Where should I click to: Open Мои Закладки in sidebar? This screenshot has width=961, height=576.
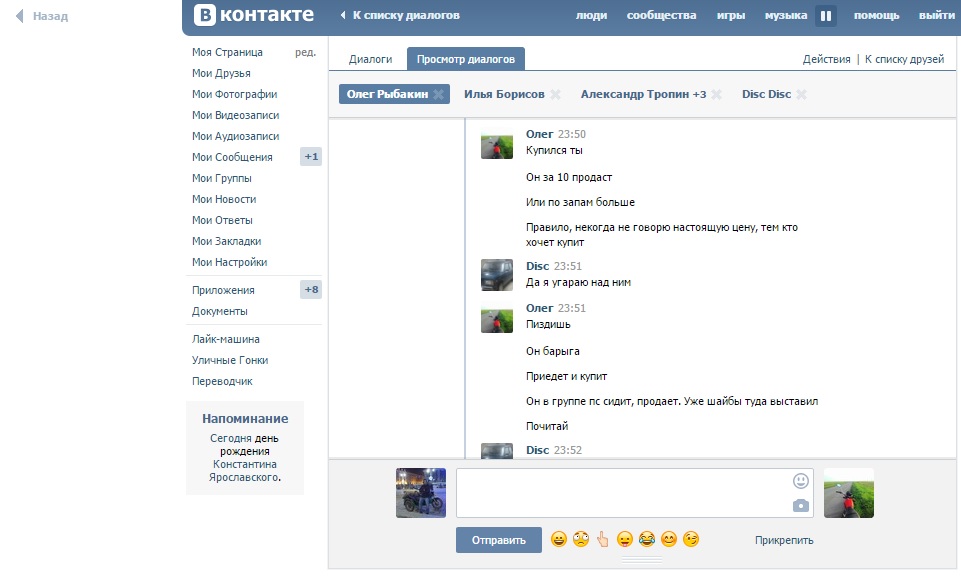tap(227, 241)
